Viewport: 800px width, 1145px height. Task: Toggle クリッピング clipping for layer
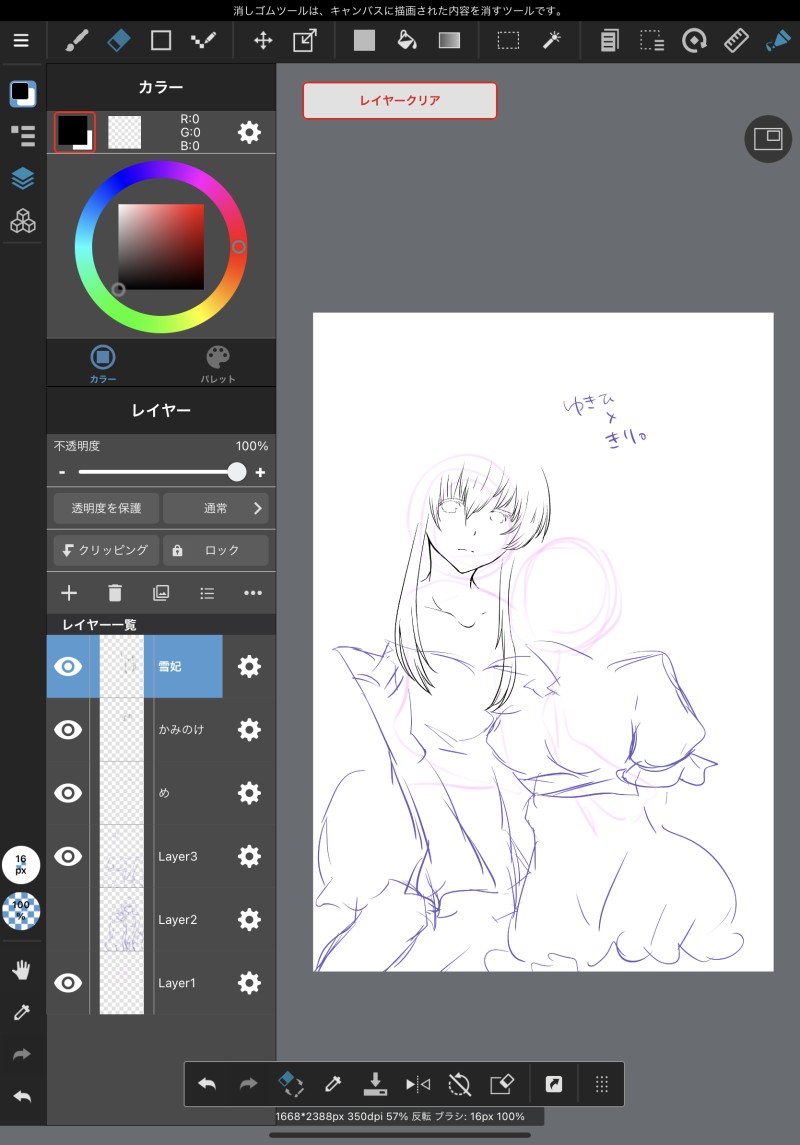point(106,550)
